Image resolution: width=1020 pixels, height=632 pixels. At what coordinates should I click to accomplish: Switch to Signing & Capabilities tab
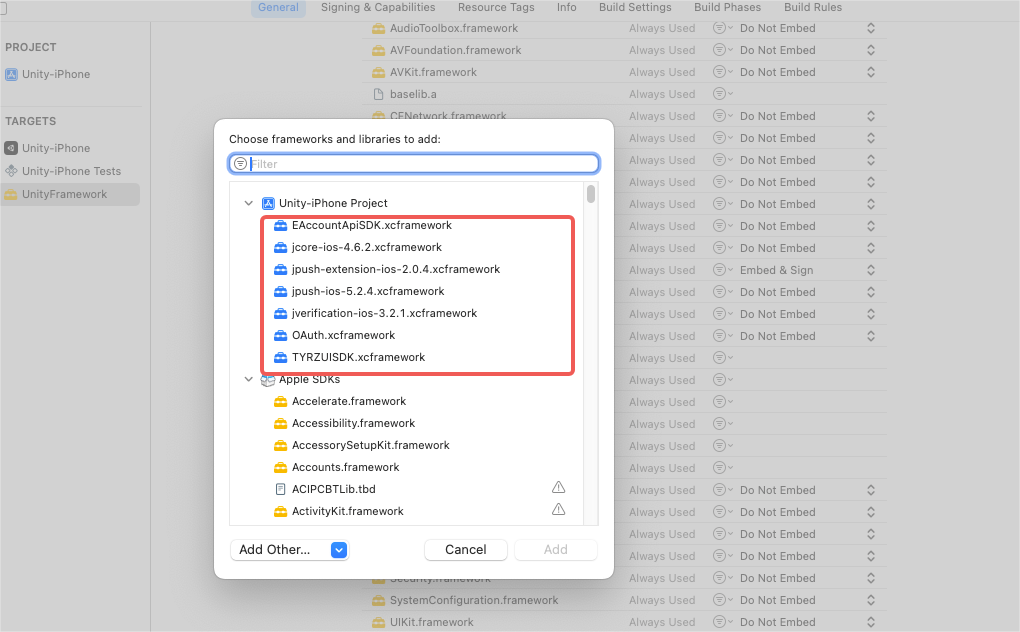coord(378,8)
